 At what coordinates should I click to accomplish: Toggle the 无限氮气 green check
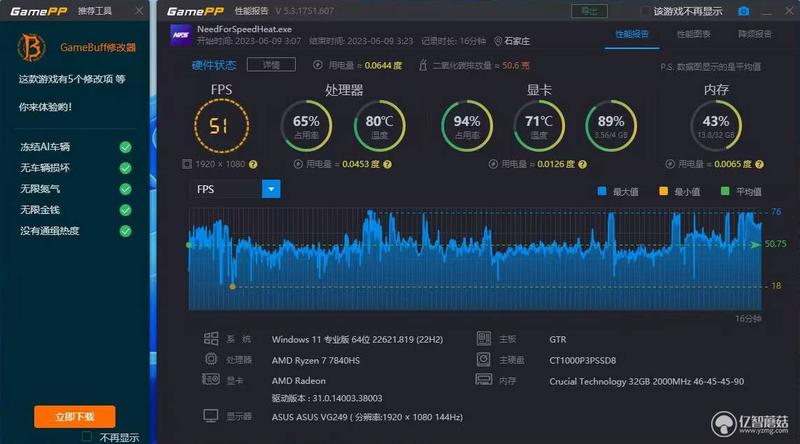coord(126,189)
